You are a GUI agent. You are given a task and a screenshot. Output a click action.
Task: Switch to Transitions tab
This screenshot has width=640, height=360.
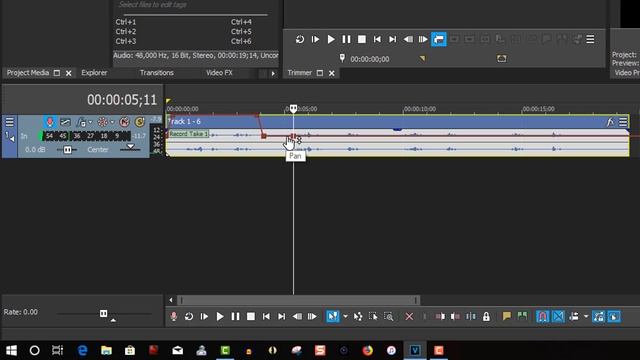157,73
